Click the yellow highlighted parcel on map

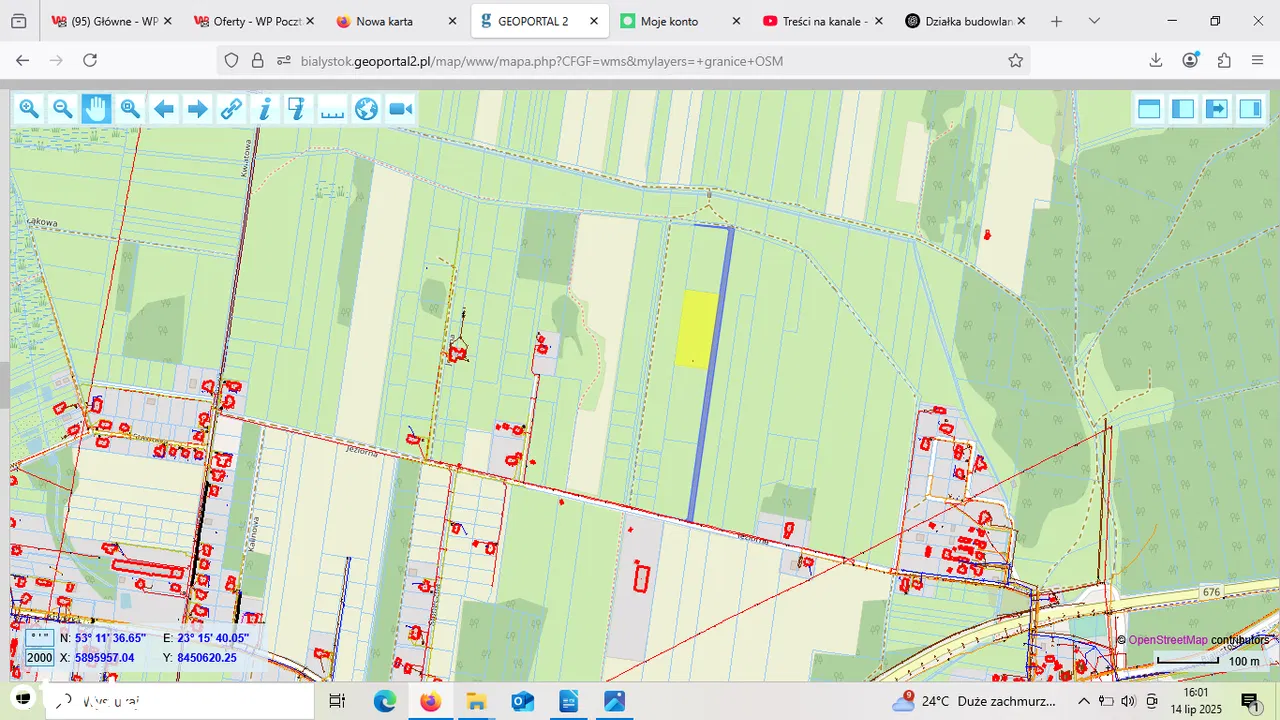point(697,329)
